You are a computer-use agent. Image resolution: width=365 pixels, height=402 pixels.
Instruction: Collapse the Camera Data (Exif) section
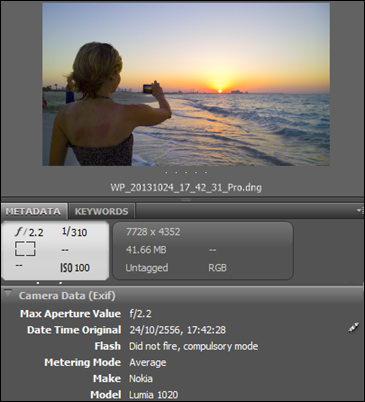7,294
